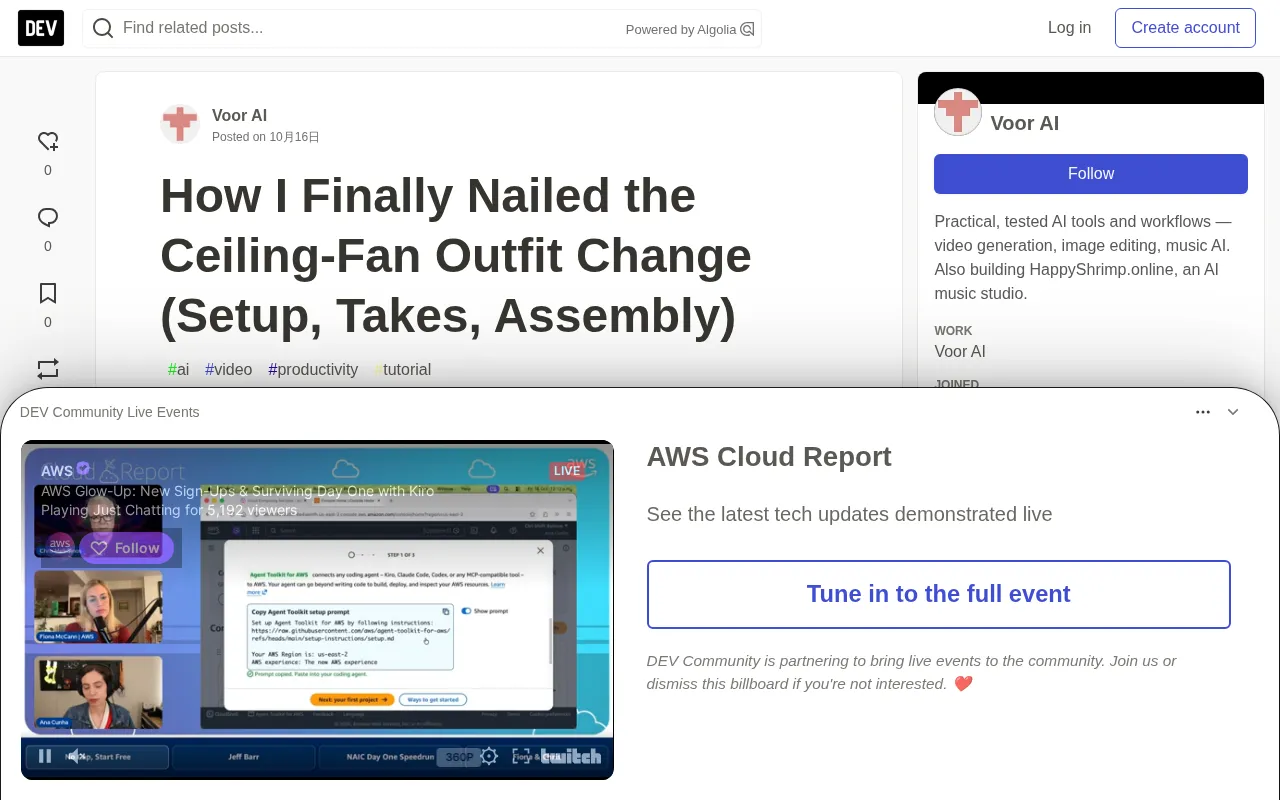Click the Voor AI bio description
This screenshot has height=800, width=1280.
[1084, 257]
